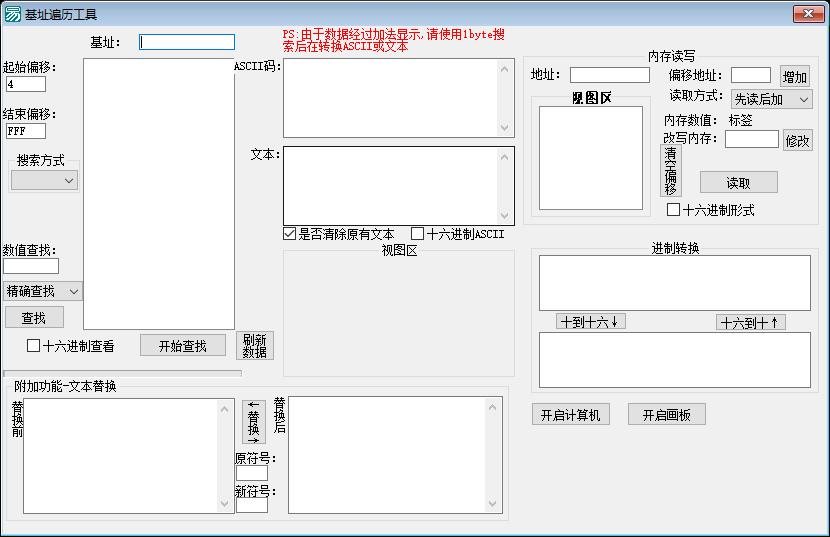Click the ASCII码 scrollbar up arrow

[x=504, y=69]
